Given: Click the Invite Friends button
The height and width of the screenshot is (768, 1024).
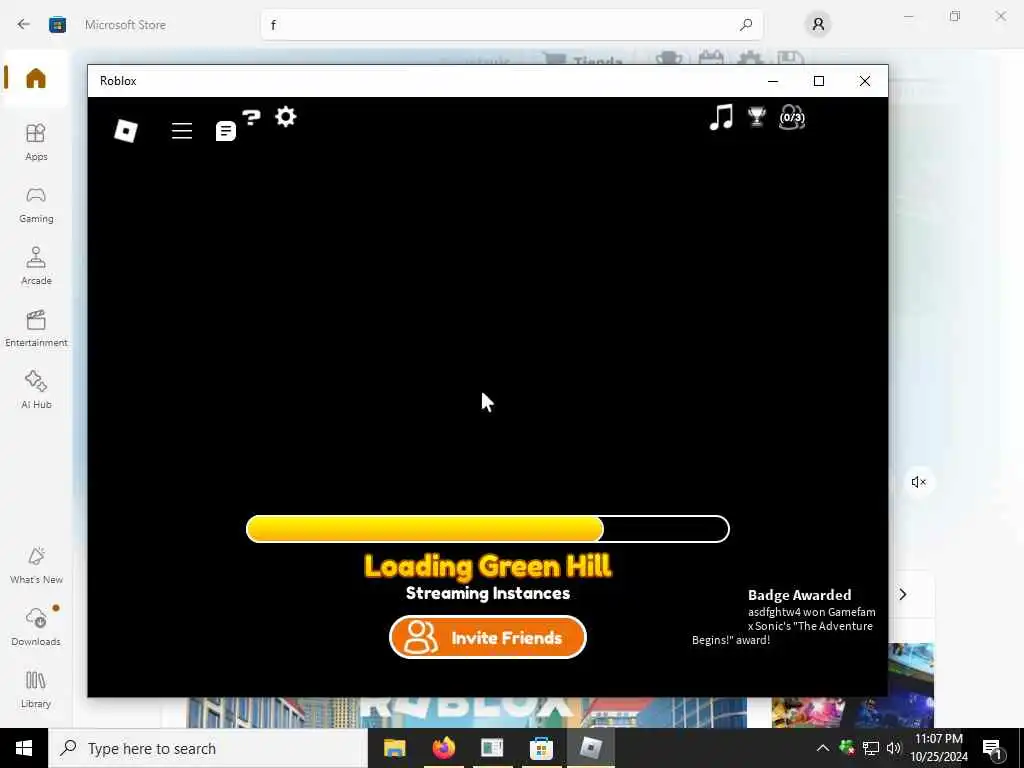Looking at the screenshot, I should pos(488,637).
